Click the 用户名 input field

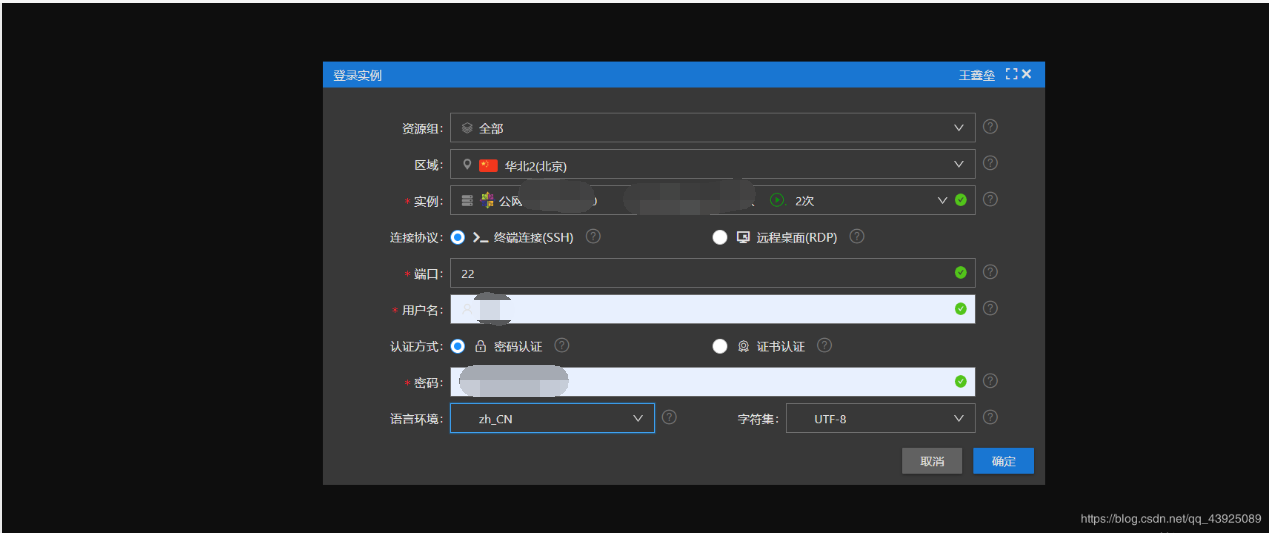(x=712, y=309)
